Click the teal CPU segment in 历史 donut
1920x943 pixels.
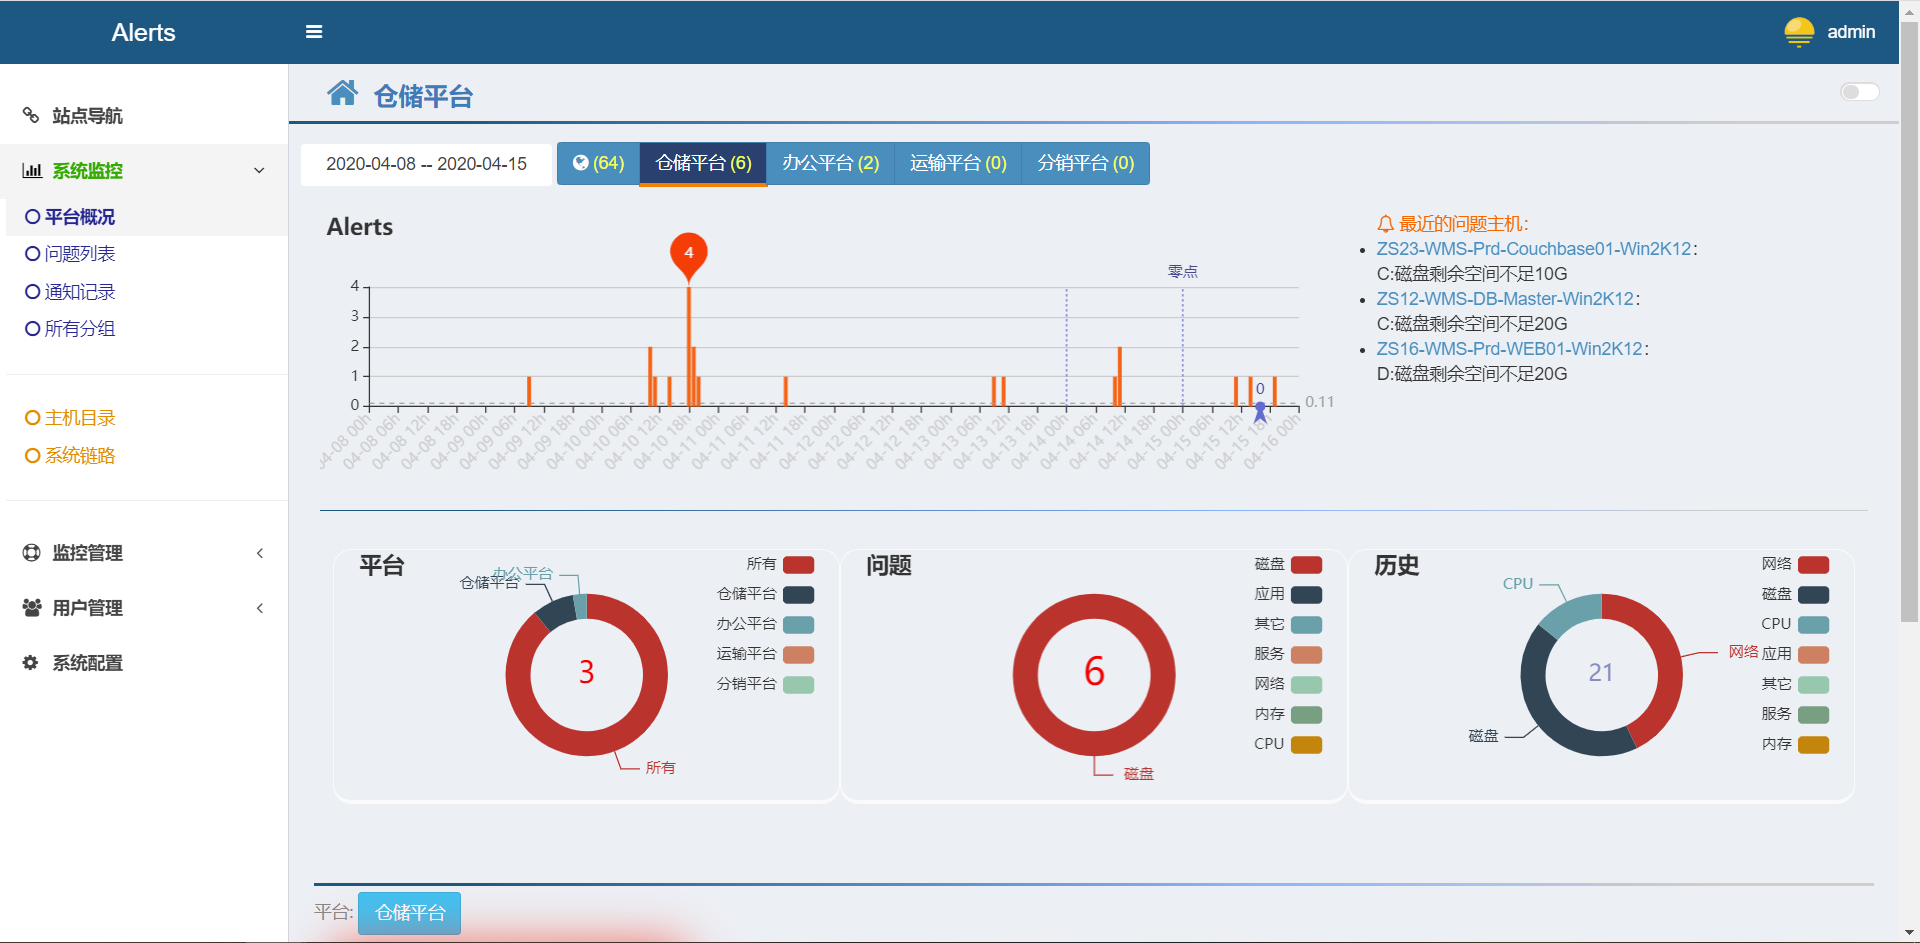[1573, 613]
